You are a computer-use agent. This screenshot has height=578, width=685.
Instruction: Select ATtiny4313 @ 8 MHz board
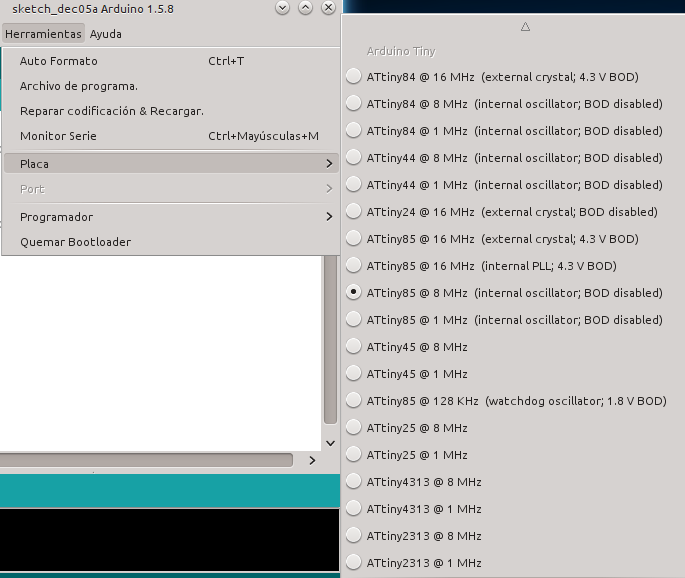[x=513, y=482]
